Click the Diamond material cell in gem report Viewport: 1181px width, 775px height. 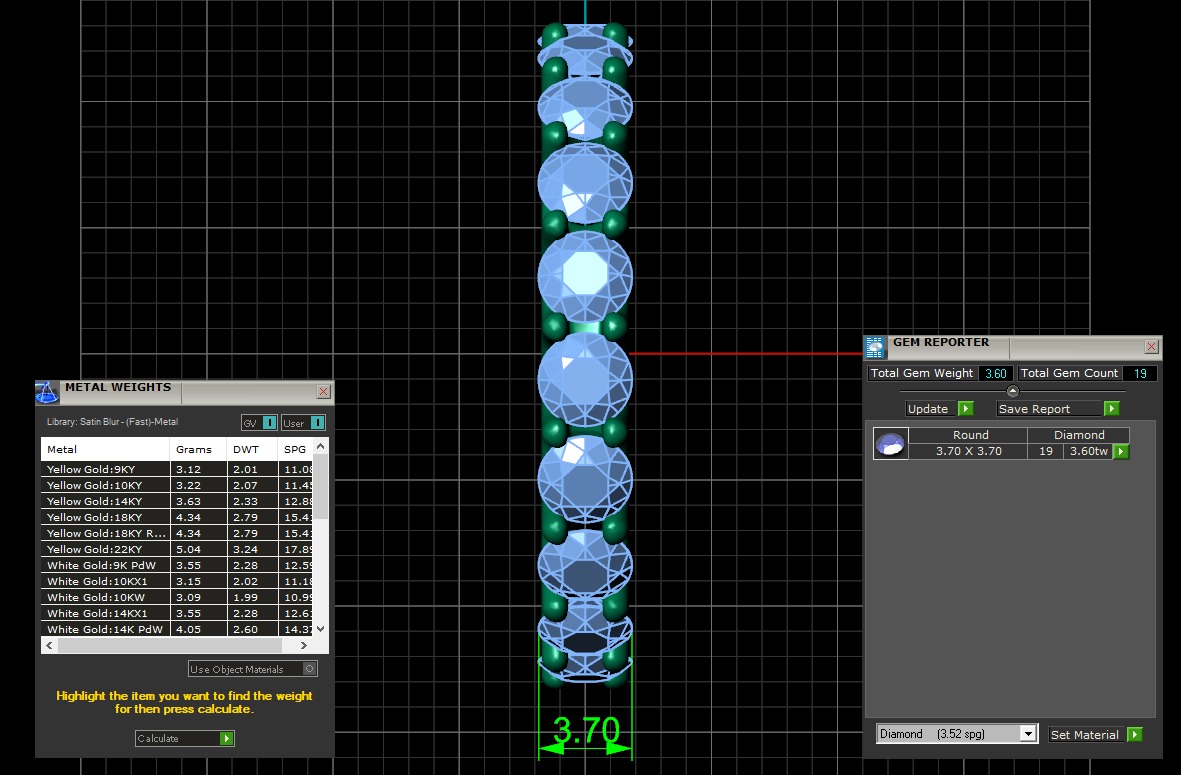[x=1079, y=435]
